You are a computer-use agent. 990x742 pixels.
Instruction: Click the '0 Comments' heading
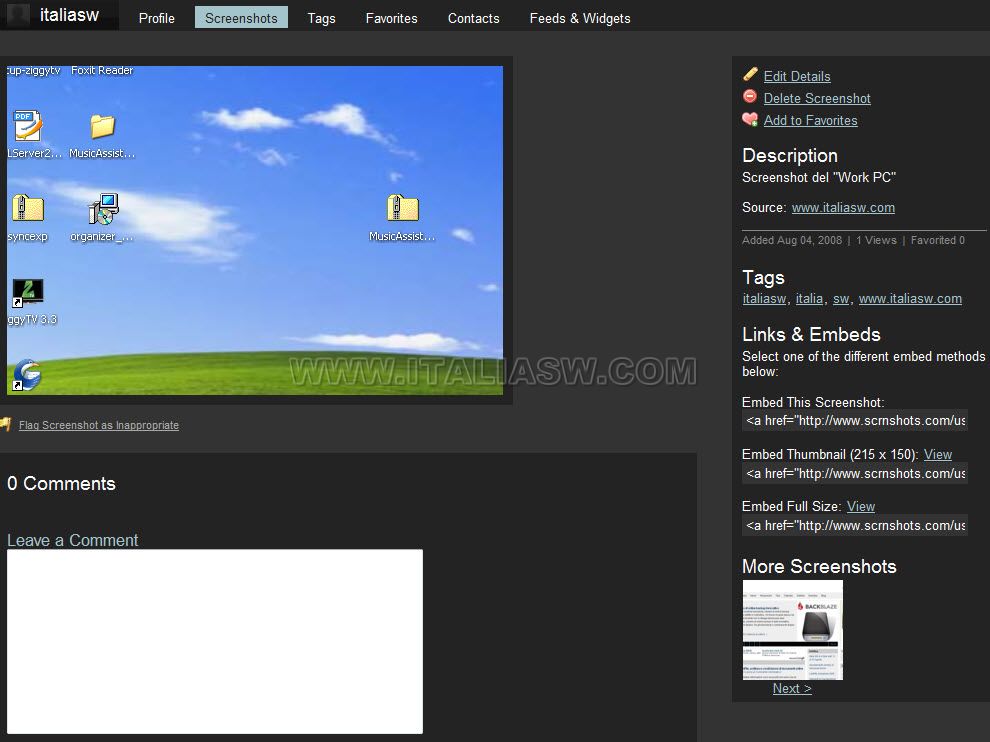(x=61, y=484)
